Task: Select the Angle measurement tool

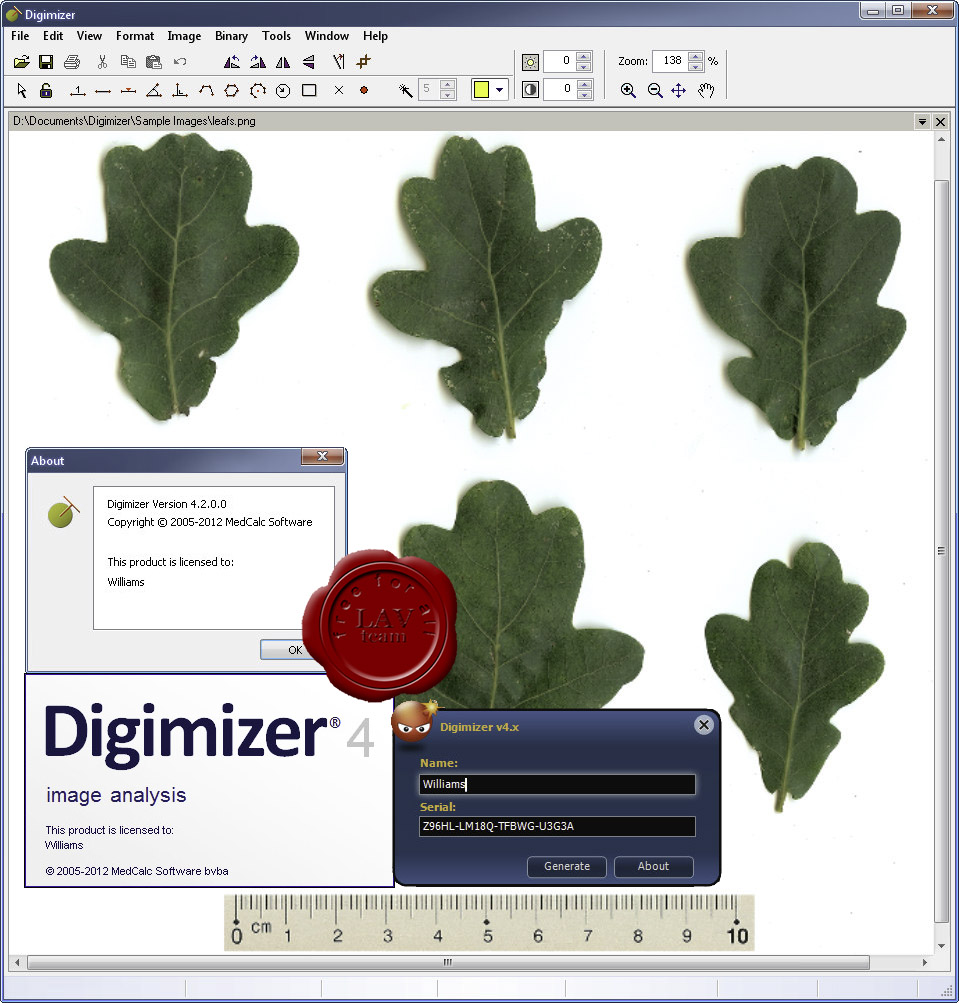Action: coord(154,91)
